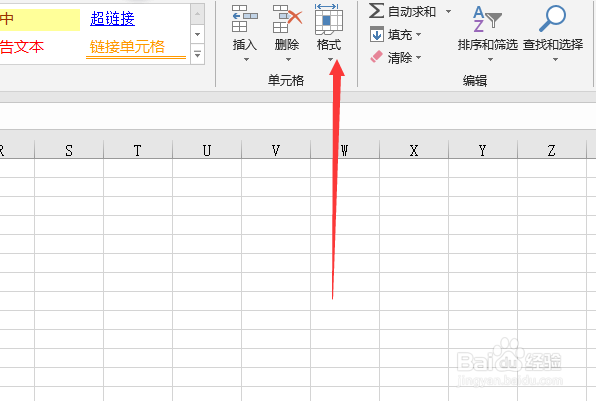Open the dropdown arrow under 删除

[288, 59]
